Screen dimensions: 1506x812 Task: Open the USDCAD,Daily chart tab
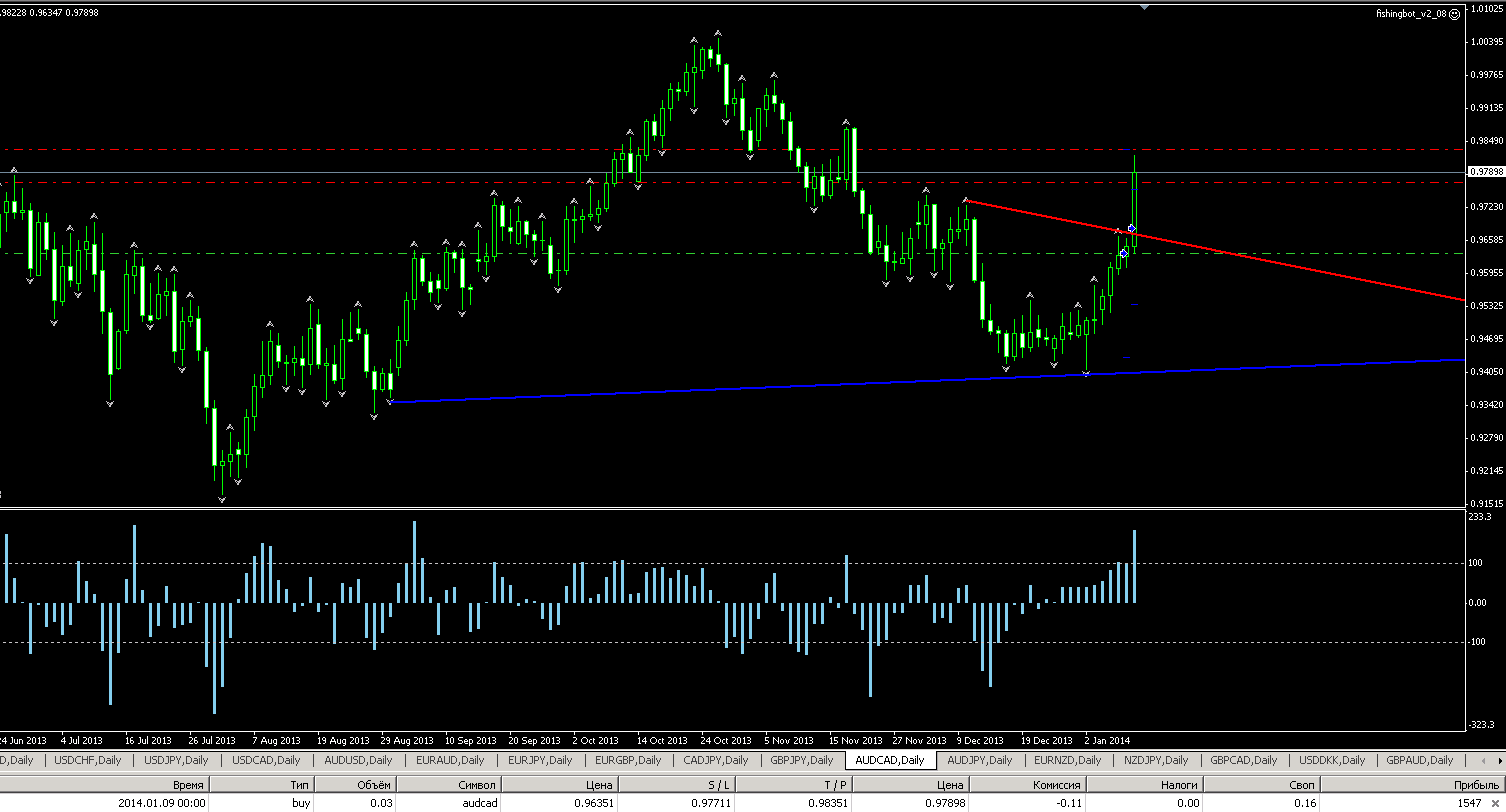pyautogui.click(x=266, y=761)
